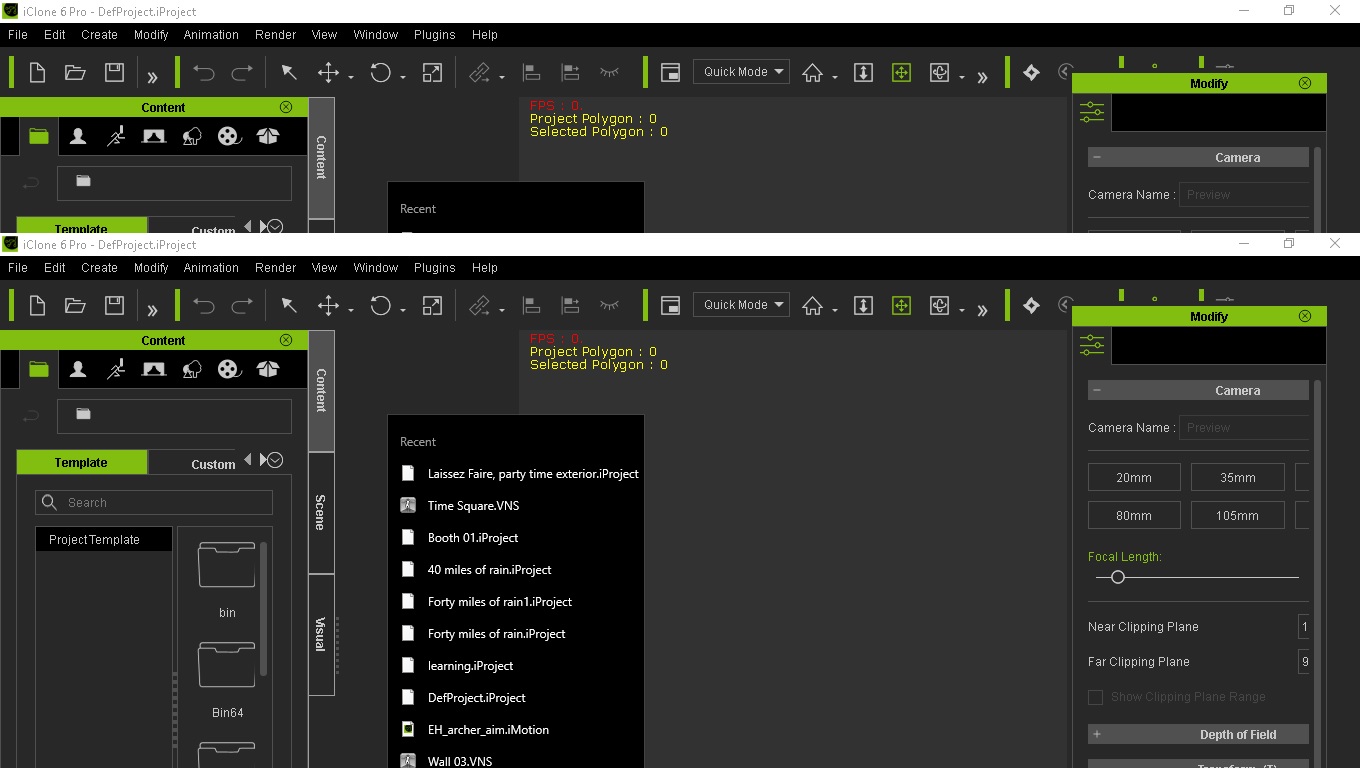Toggle closed-eye visibility icon in lower toolbar
The image size is (1360, 768).
click(x=609, y=305)
